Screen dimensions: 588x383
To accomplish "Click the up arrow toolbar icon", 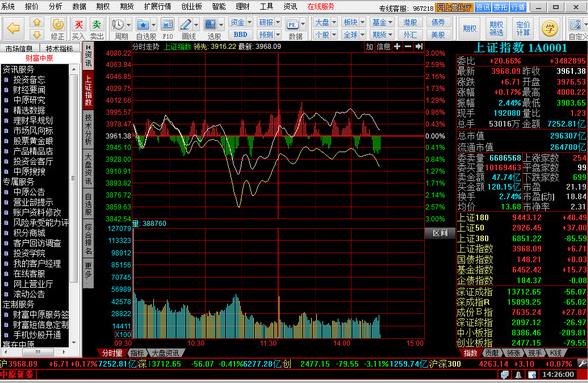I will 37,23.
